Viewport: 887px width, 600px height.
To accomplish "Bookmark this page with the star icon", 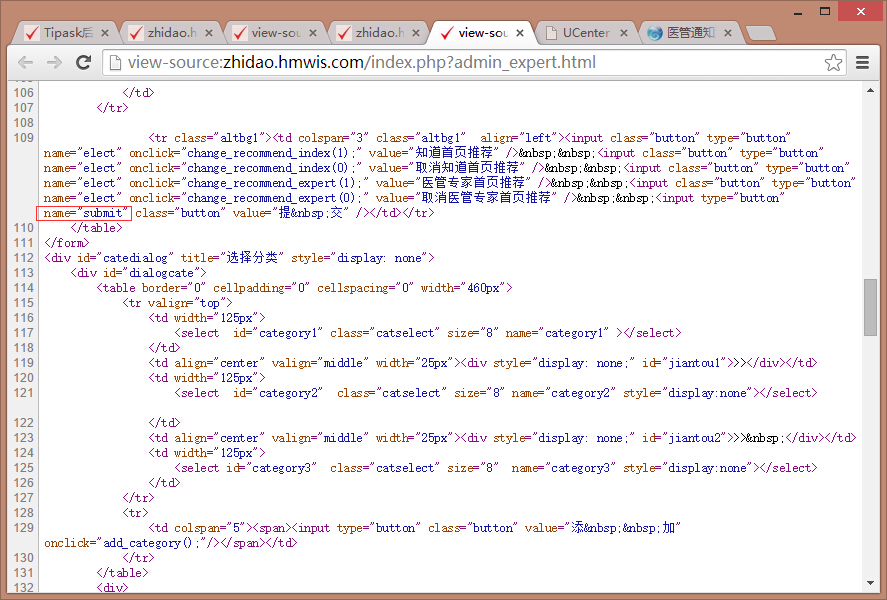I will (833, 63).
